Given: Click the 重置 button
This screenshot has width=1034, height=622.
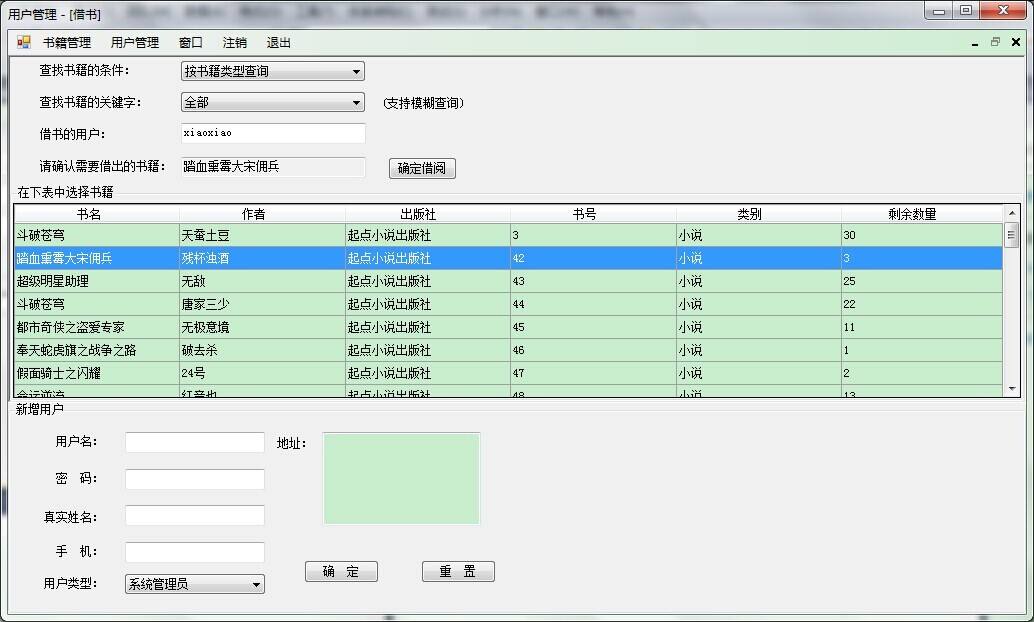Looking at the screenshot, I should (458, 571).
